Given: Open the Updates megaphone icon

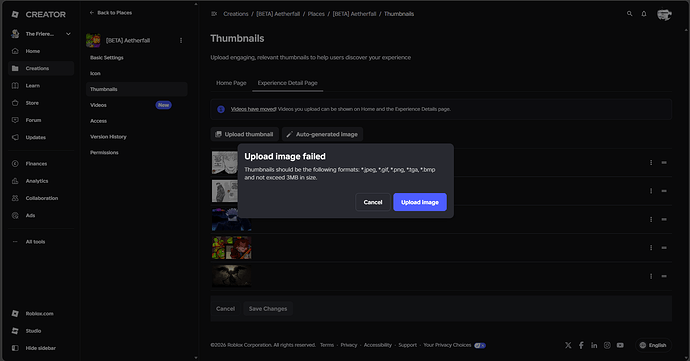Looking at the screenshot, I should [15, 137].
